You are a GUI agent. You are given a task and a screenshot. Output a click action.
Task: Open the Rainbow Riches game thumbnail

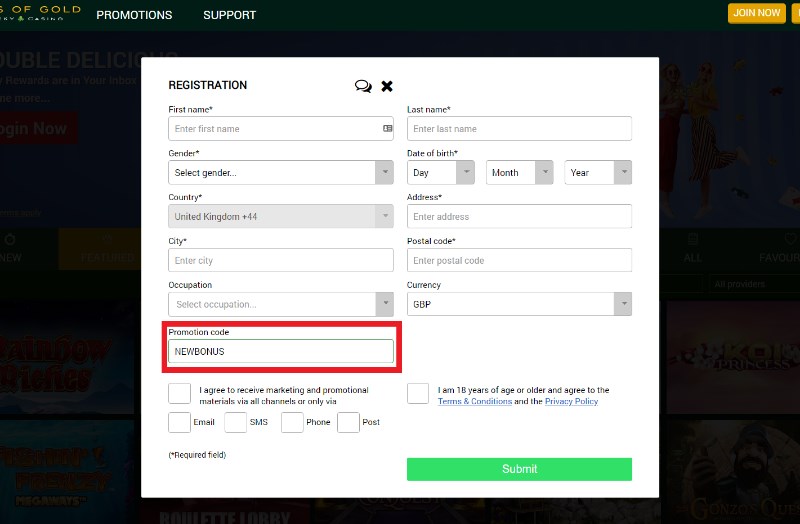67,358
